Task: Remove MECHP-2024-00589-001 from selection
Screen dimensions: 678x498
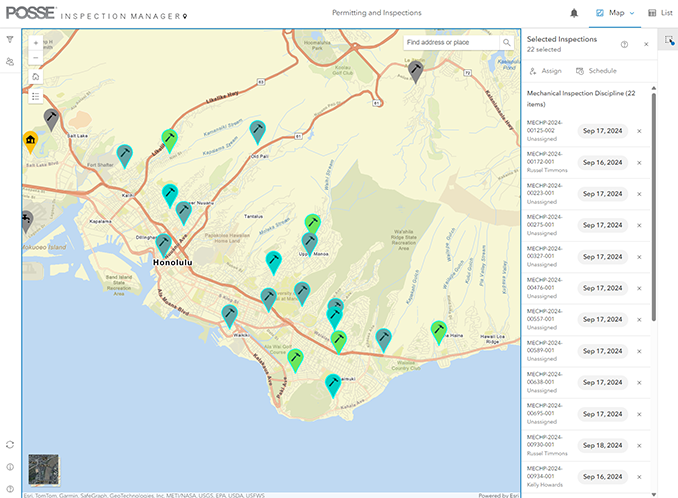Action: (639, 351)
